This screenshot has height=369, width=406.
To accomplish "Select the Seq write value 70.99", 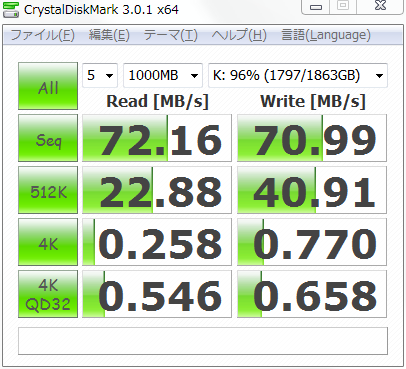I will click(x=312, y=138).
